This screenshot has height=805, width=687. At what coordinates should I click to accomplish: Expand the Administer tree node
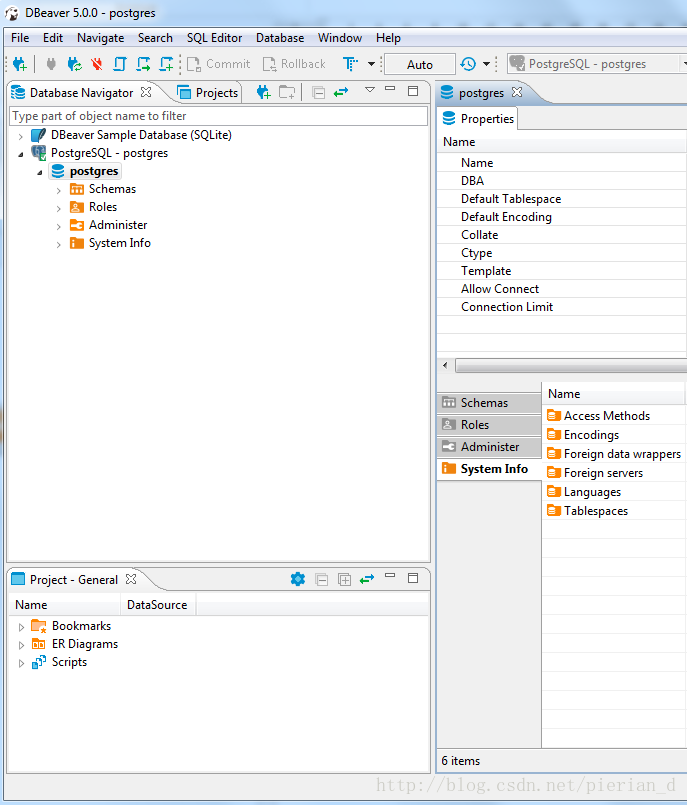59,226
